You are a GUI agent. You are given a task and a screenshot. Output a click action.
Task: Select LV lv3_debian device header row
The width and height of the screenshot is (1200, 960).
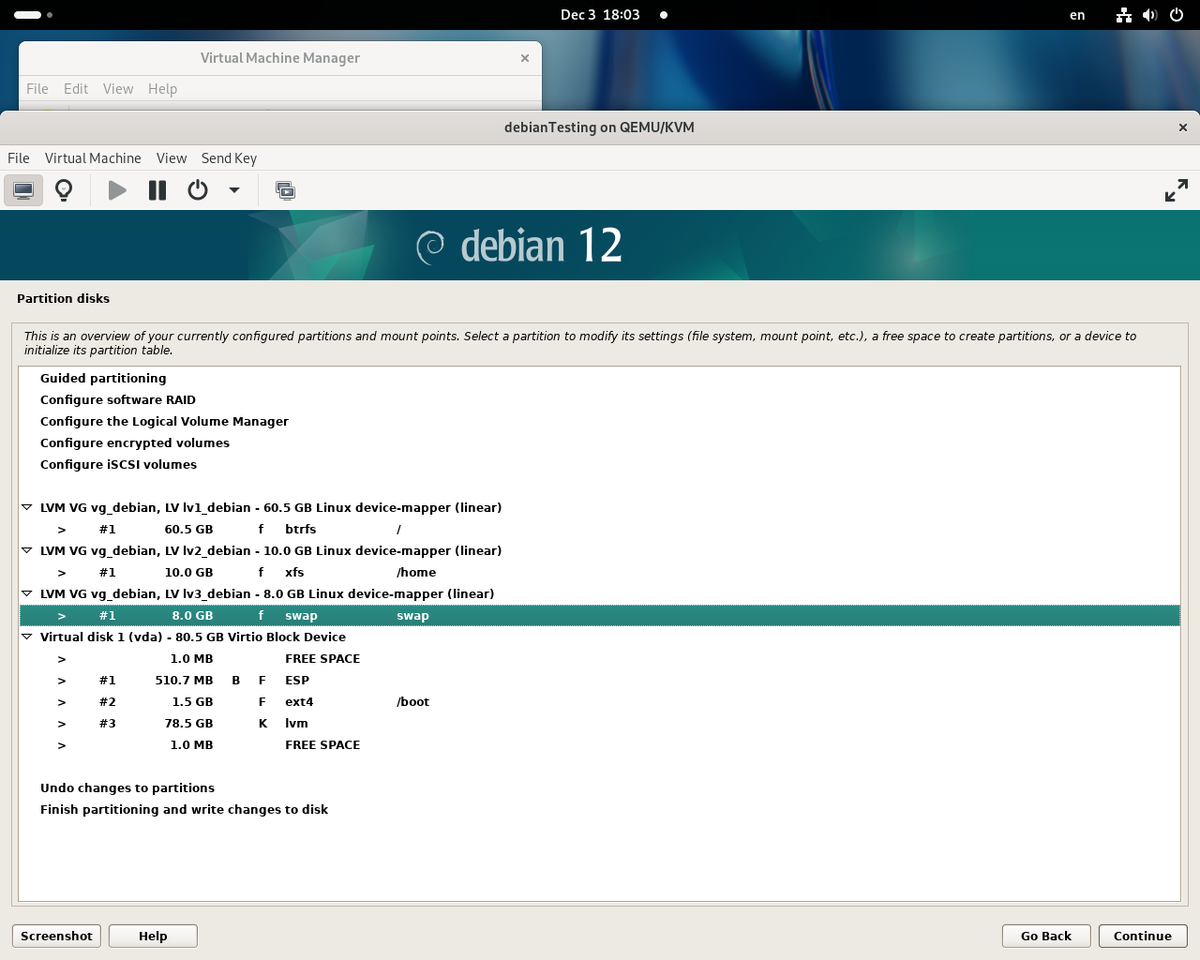click(x=600, y=594)
